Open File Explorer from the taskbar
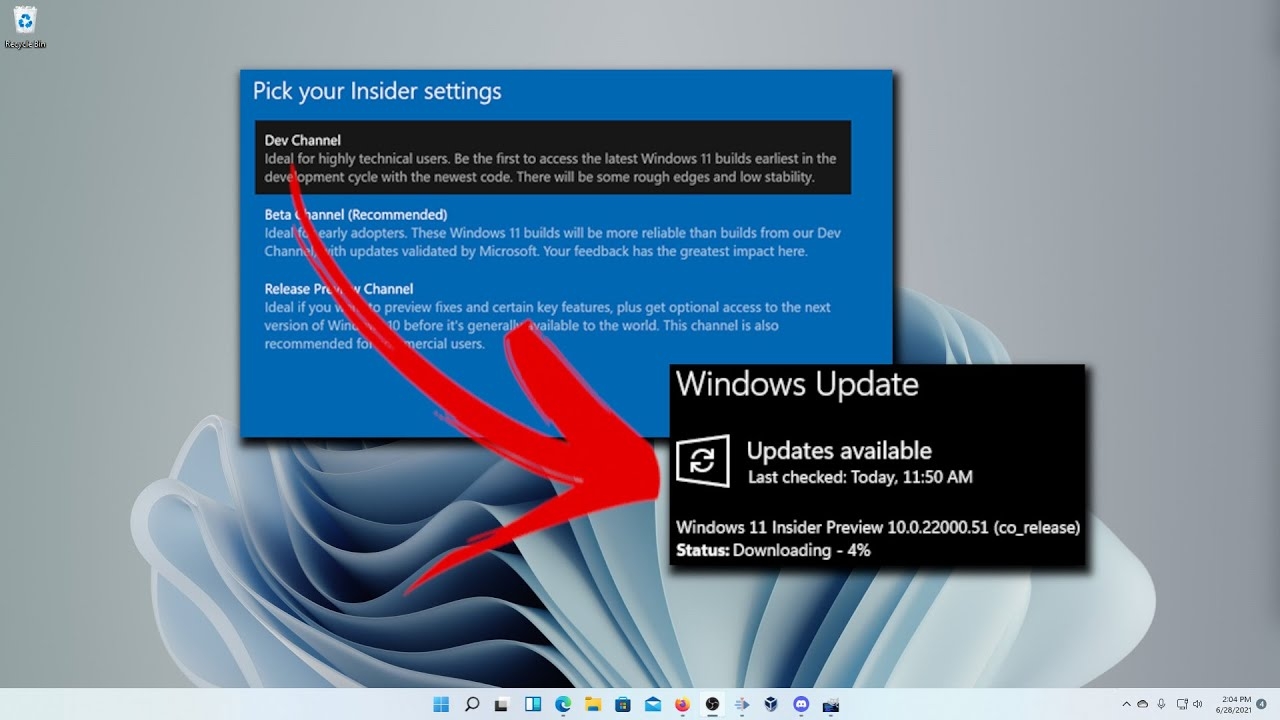 [592, 703]
